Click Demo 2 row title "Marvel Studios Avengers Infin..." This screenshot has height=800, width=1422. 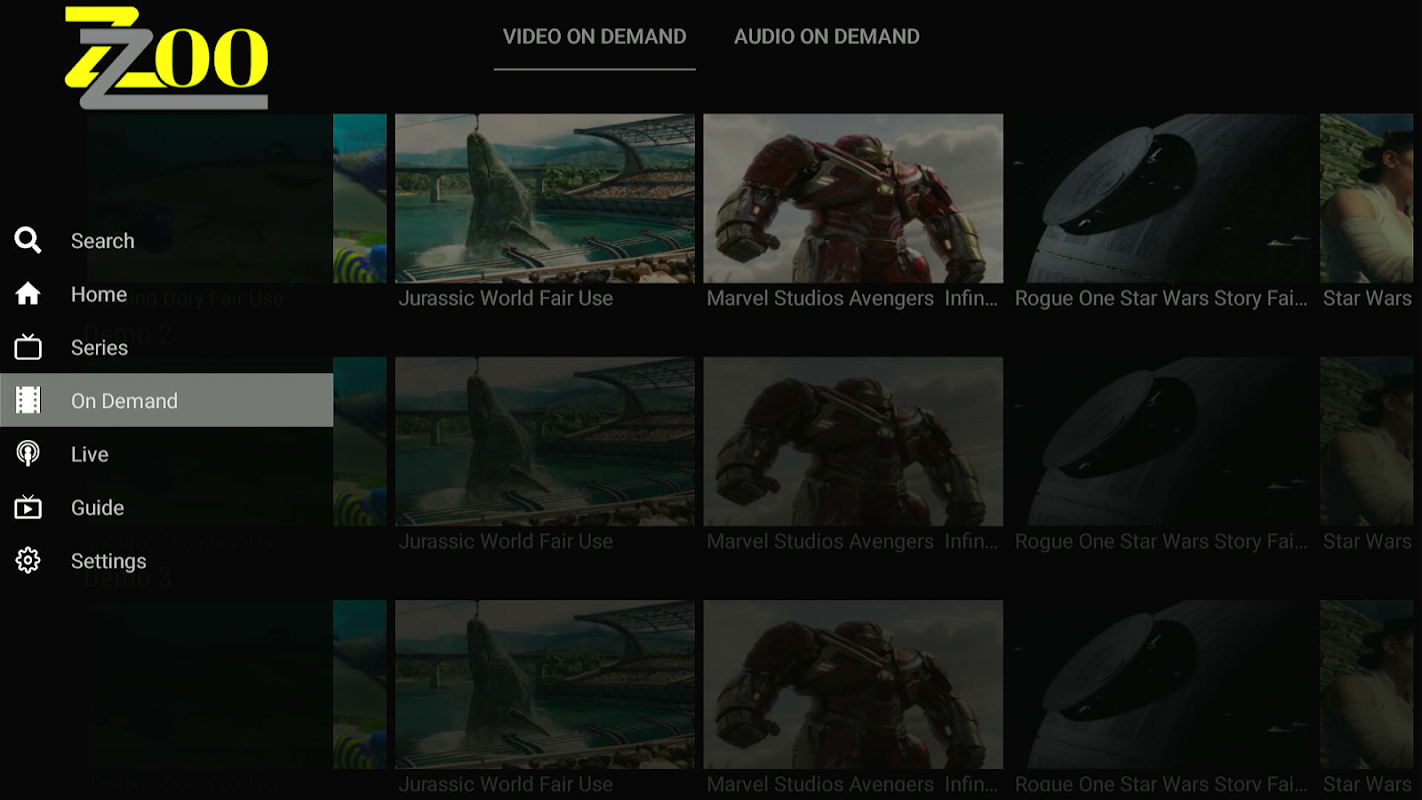tap(852, 541)
